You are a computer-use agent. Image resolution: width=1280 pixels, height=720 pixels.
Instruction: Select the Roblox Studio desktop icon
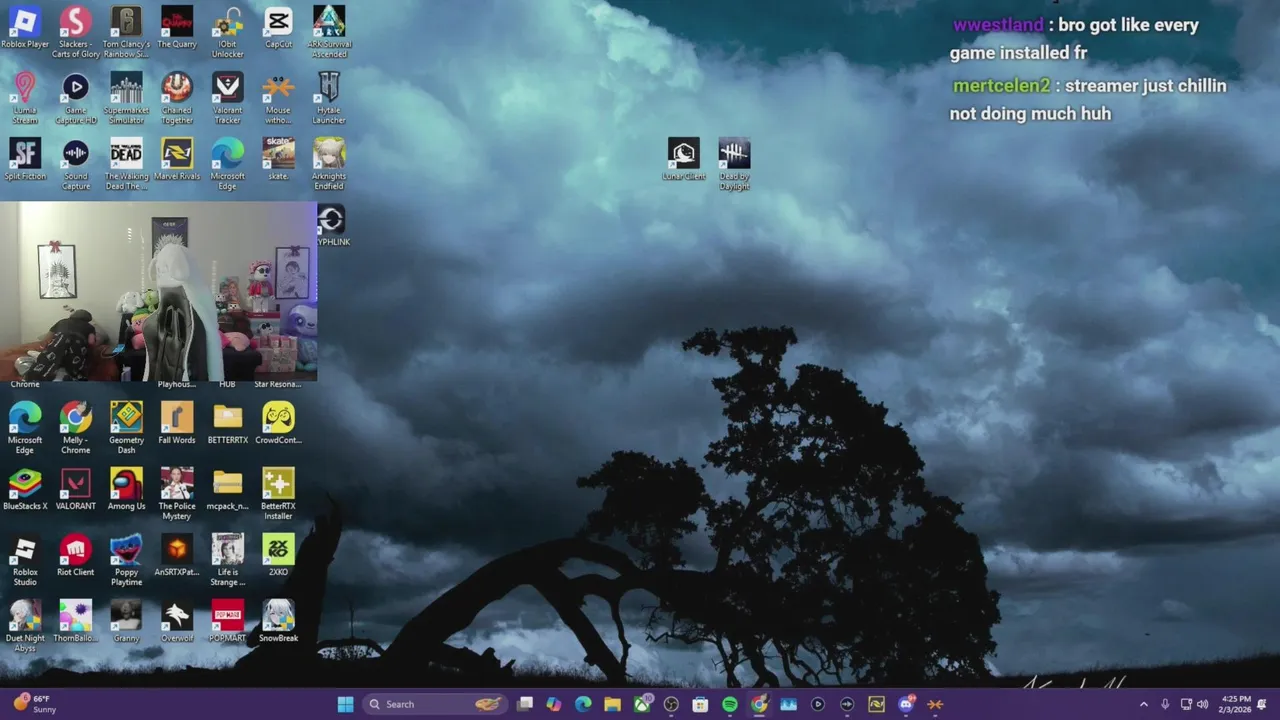pyautogui.click(x=25, y=560)
